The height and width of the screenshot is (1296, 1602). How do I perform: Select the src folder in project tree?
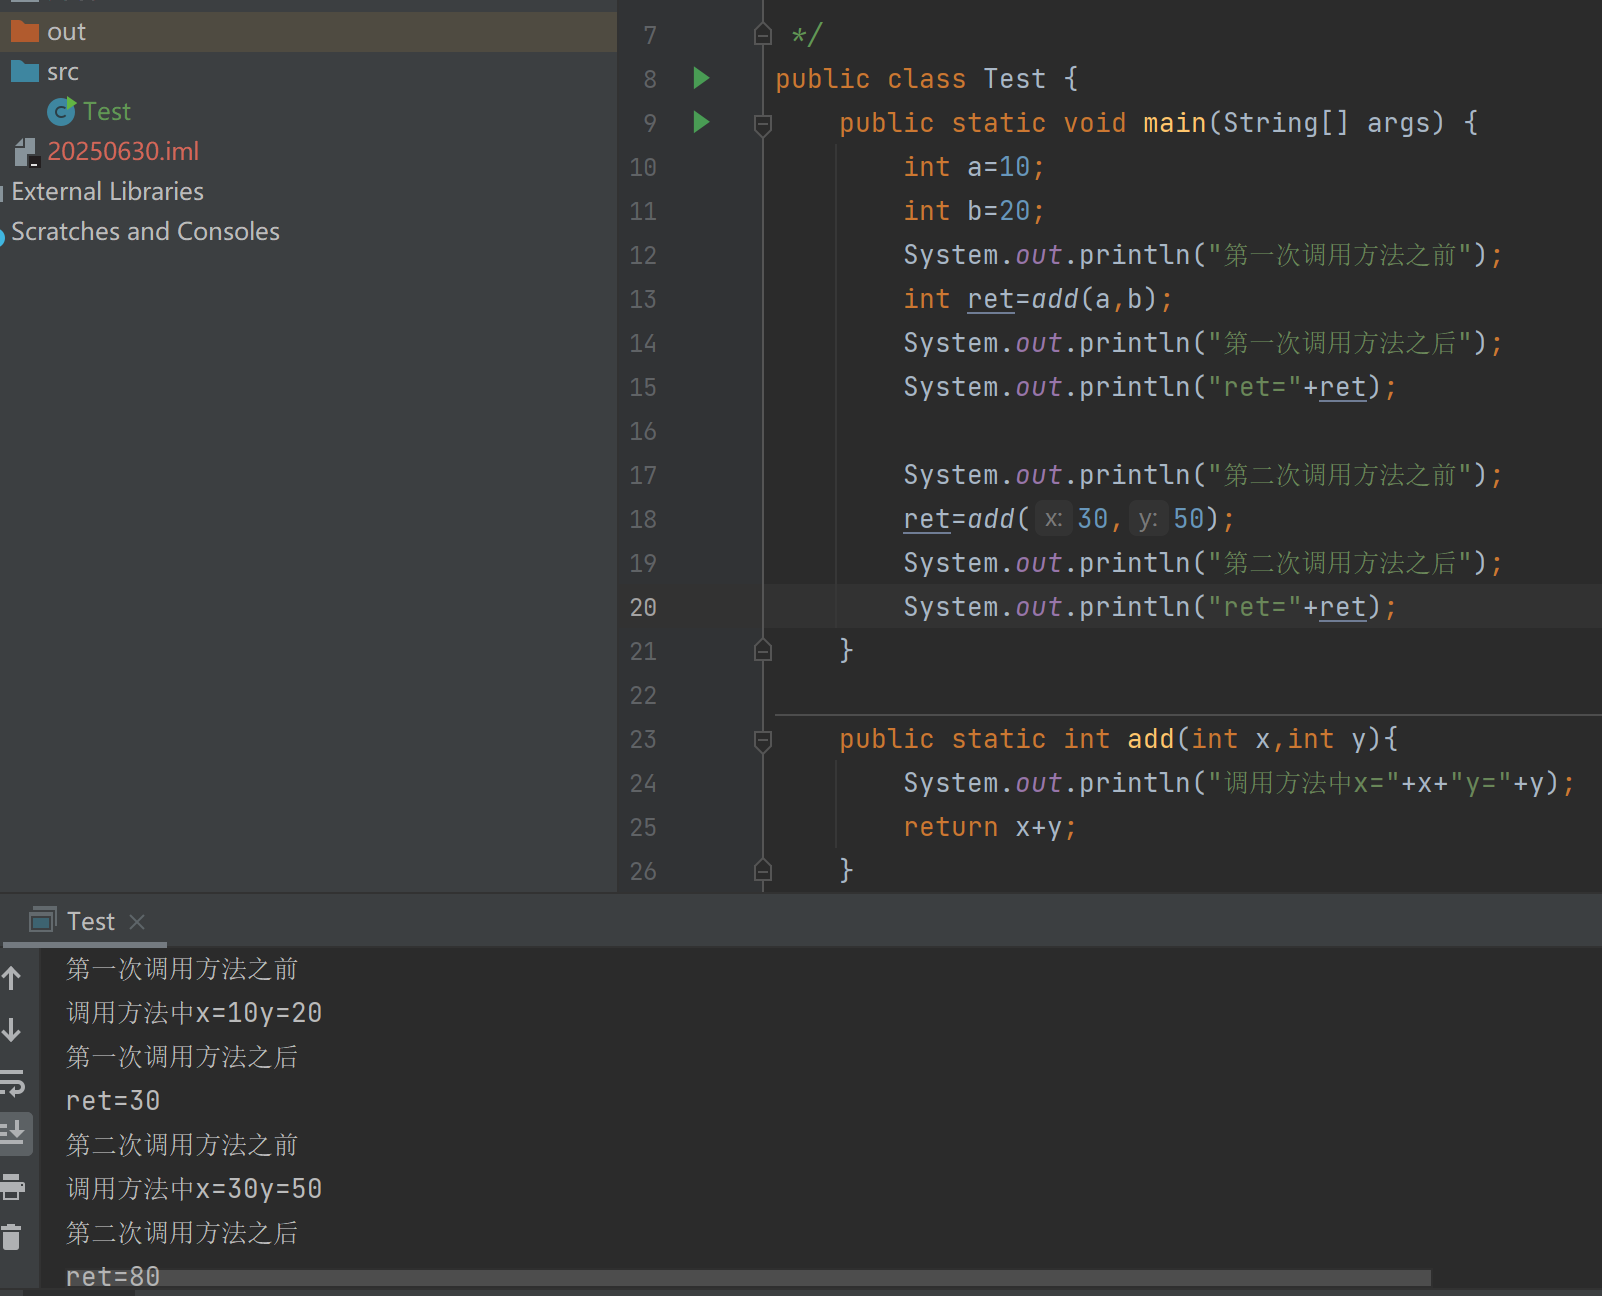tap(308, 72)
